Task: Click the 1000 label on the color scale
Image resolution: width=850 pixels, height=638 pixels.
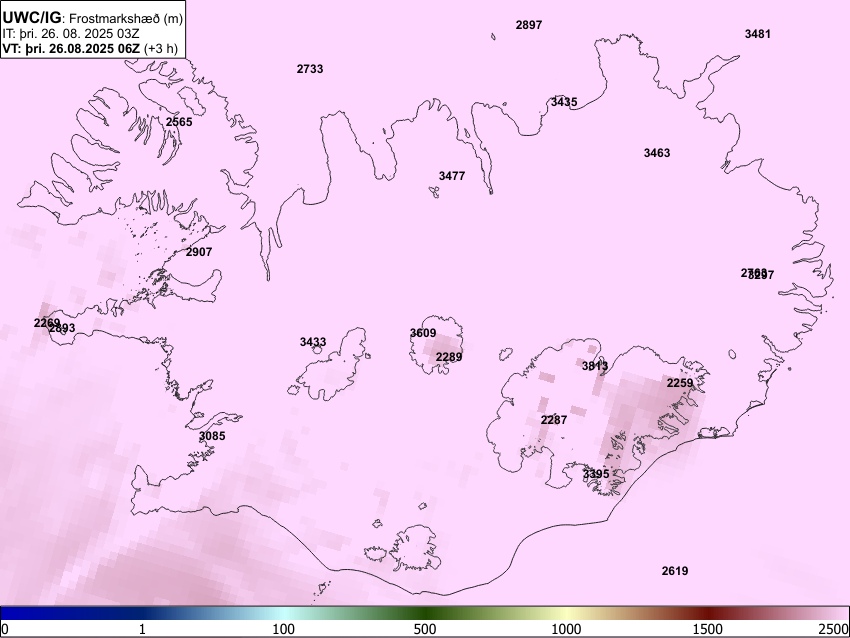Action: tap(566, 629)
